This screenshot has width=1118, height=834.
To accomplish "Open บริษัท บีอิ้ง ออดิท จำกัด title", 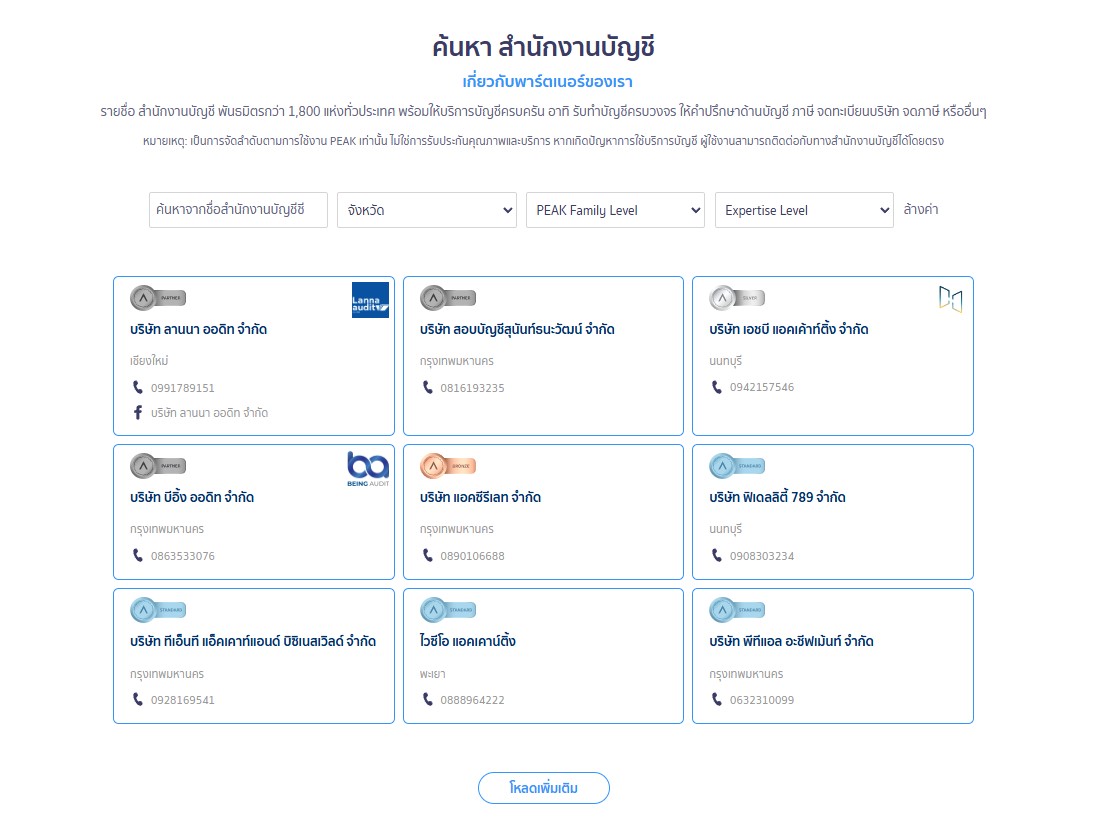I will (192, 498).
